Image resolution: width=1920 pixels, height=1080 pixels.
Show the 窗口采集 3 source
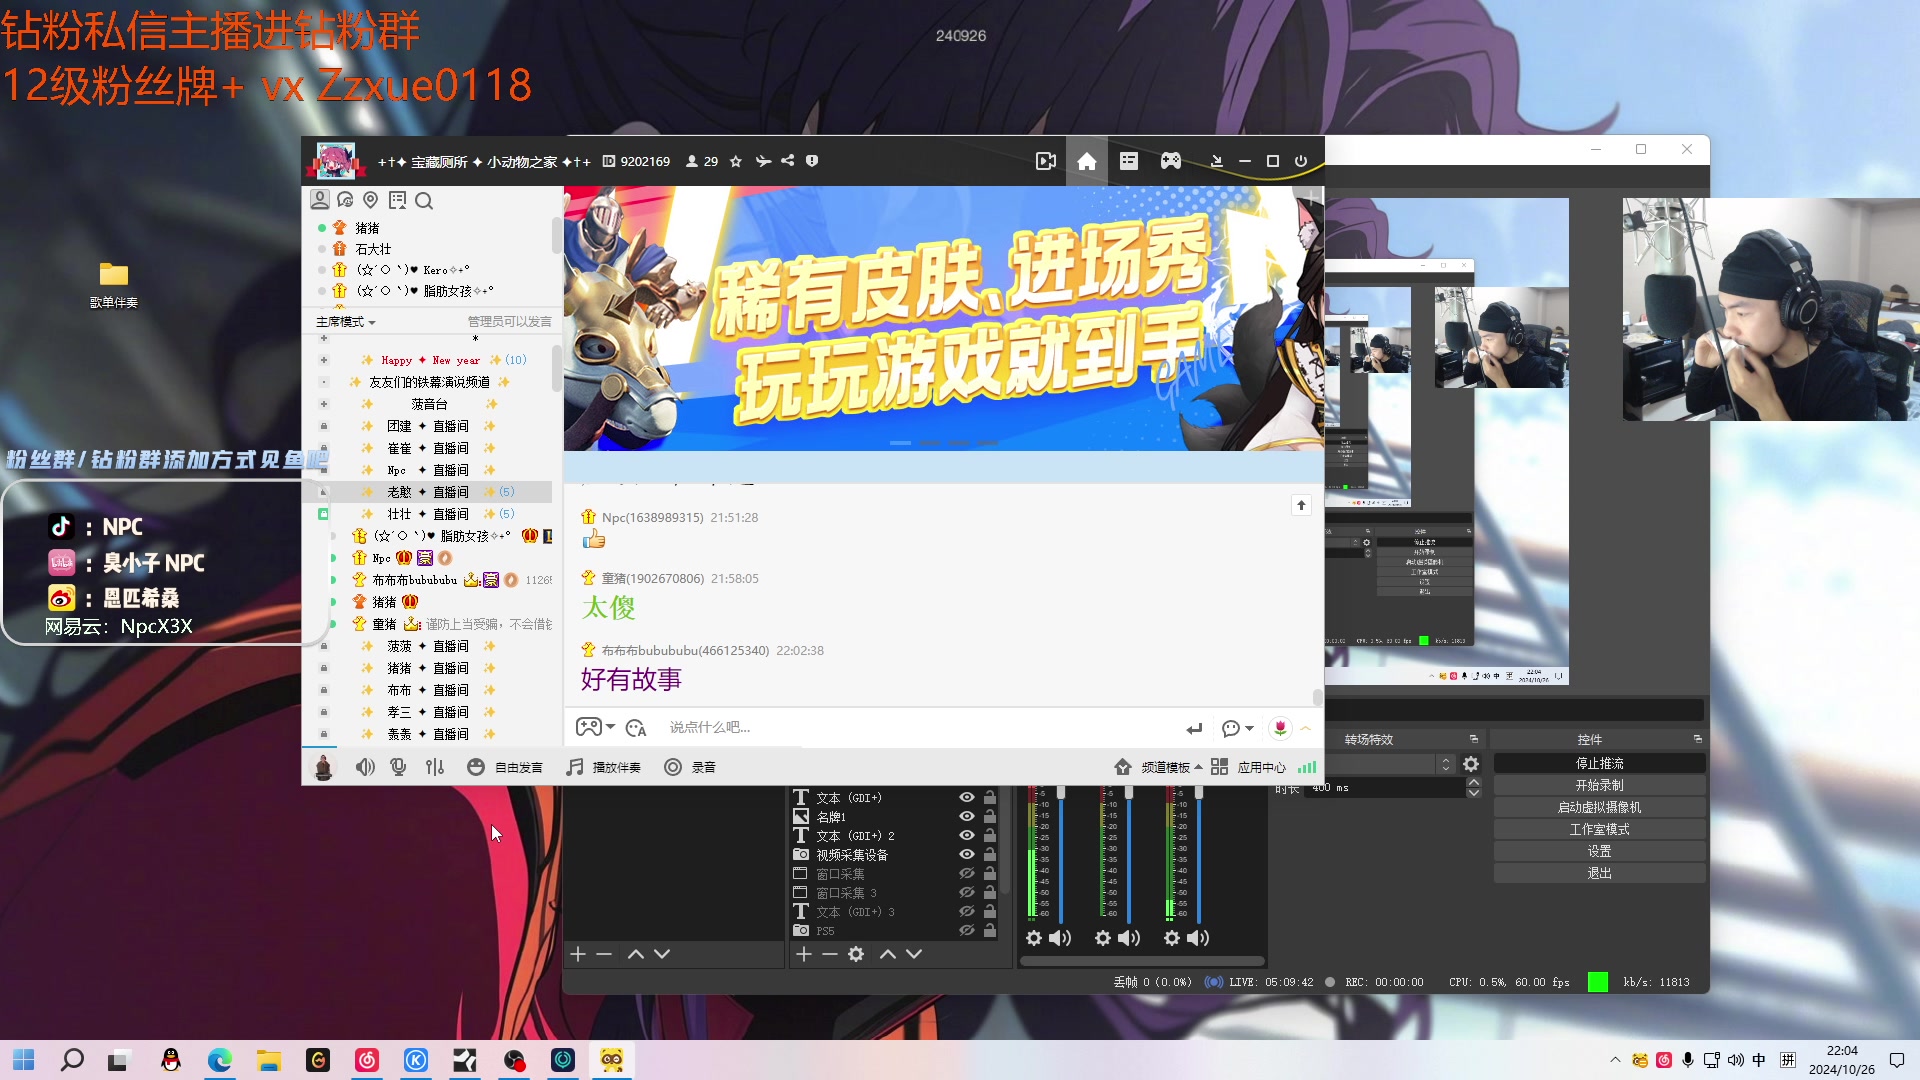967,893
